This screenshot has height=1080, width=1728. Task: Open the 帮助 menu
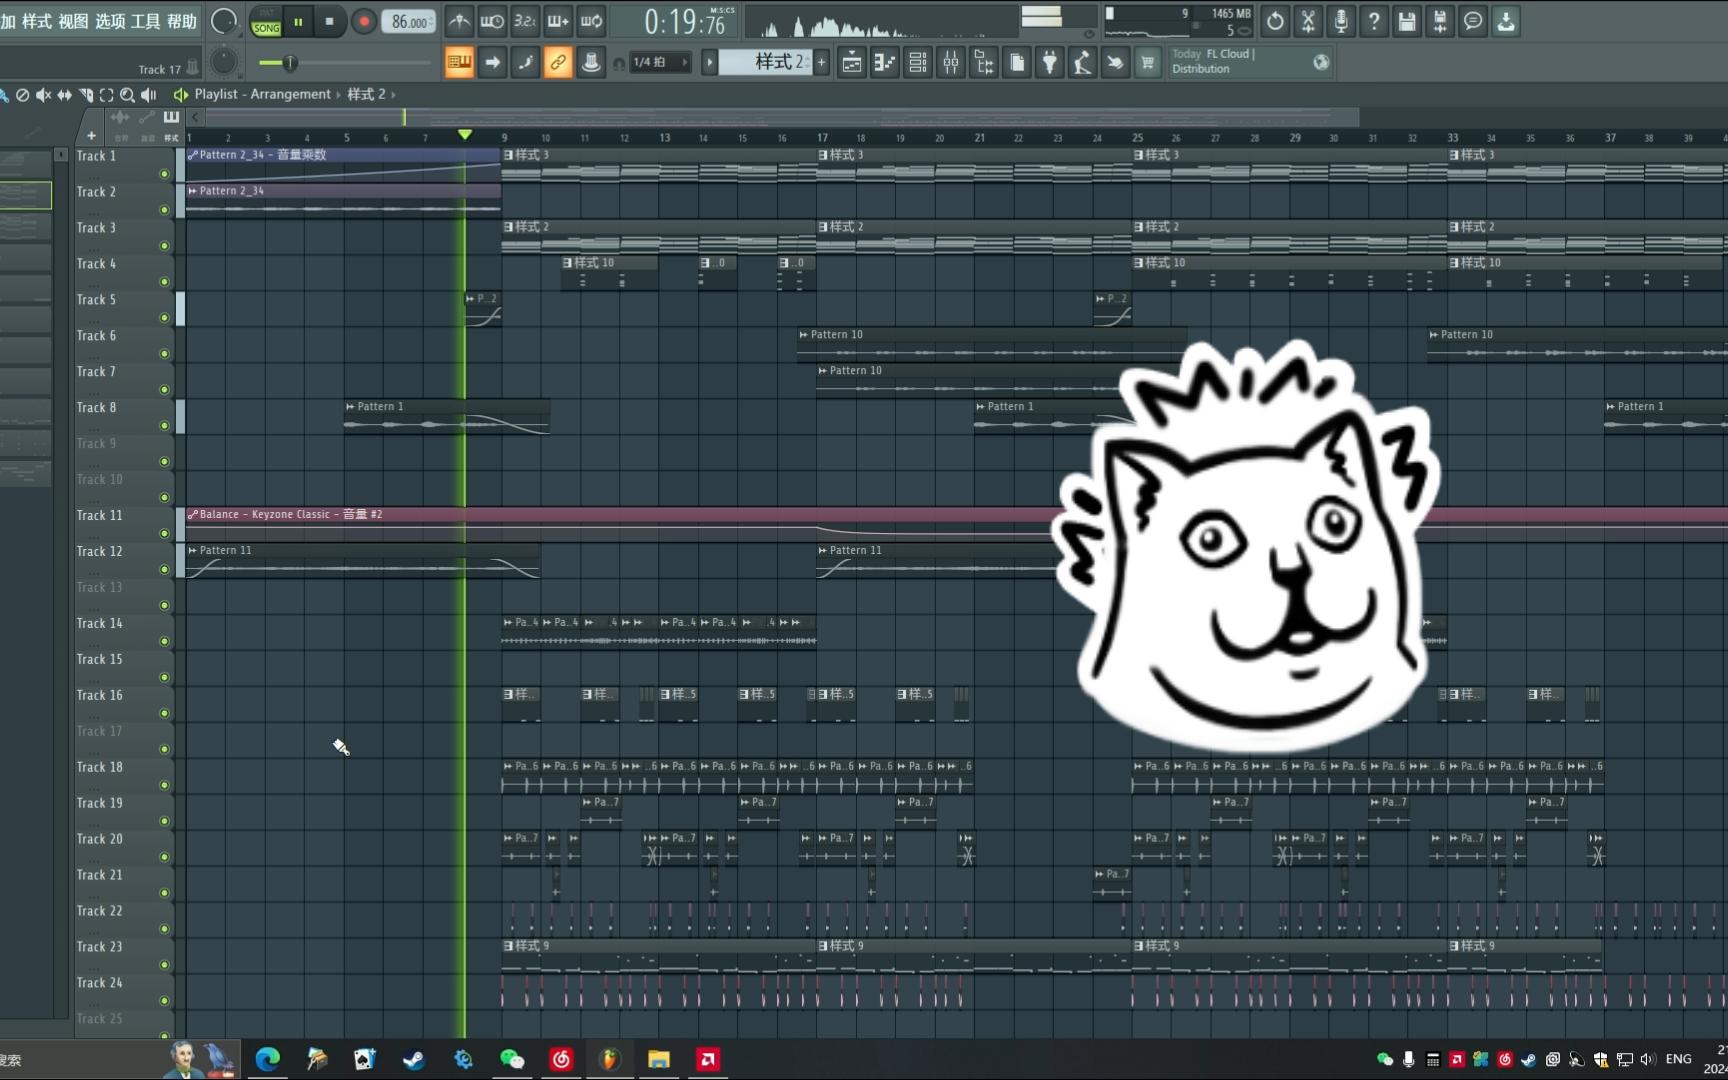click(182, 21)
